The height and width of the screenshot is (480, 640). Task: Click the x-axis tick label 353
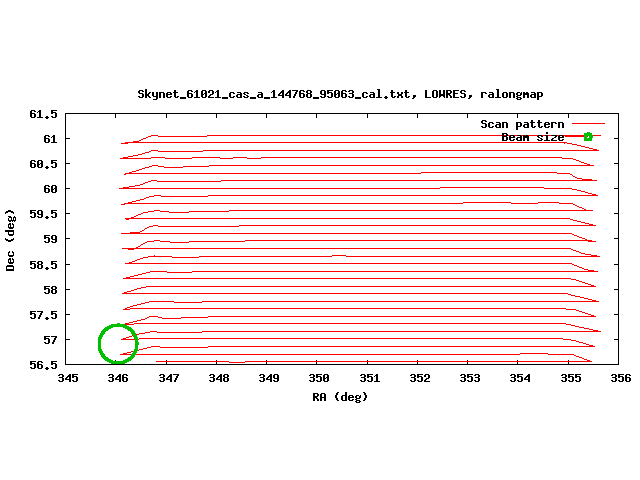pyautogui.click(x=470, y=378)
